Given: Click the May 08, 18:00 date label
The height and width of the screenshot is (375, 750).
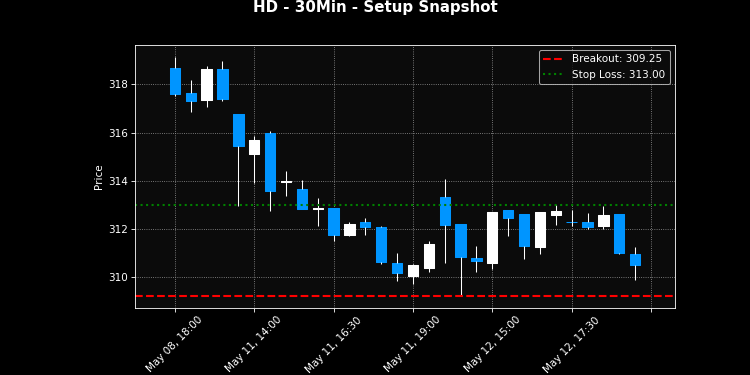Looking at the screenshot, I should (173, 343).
